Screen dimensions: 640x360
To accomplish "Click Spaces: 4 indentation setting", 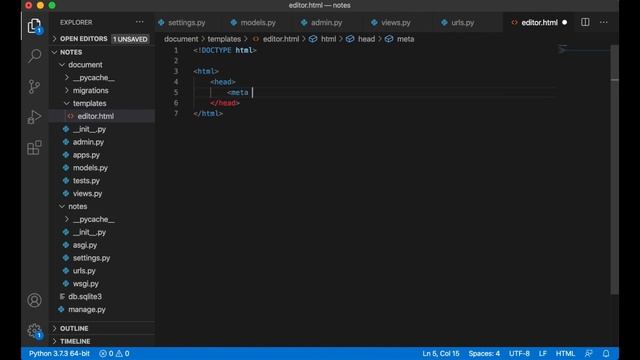I will pyautogui.click(x=484, y=353).
